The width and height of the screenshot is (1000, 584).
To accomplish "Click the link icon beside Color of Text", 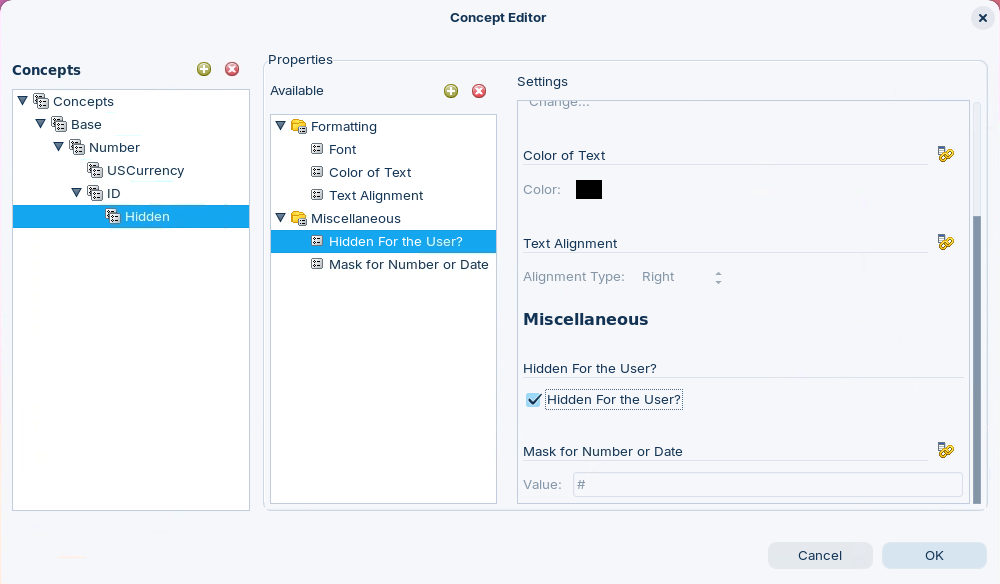I will 945,155.
